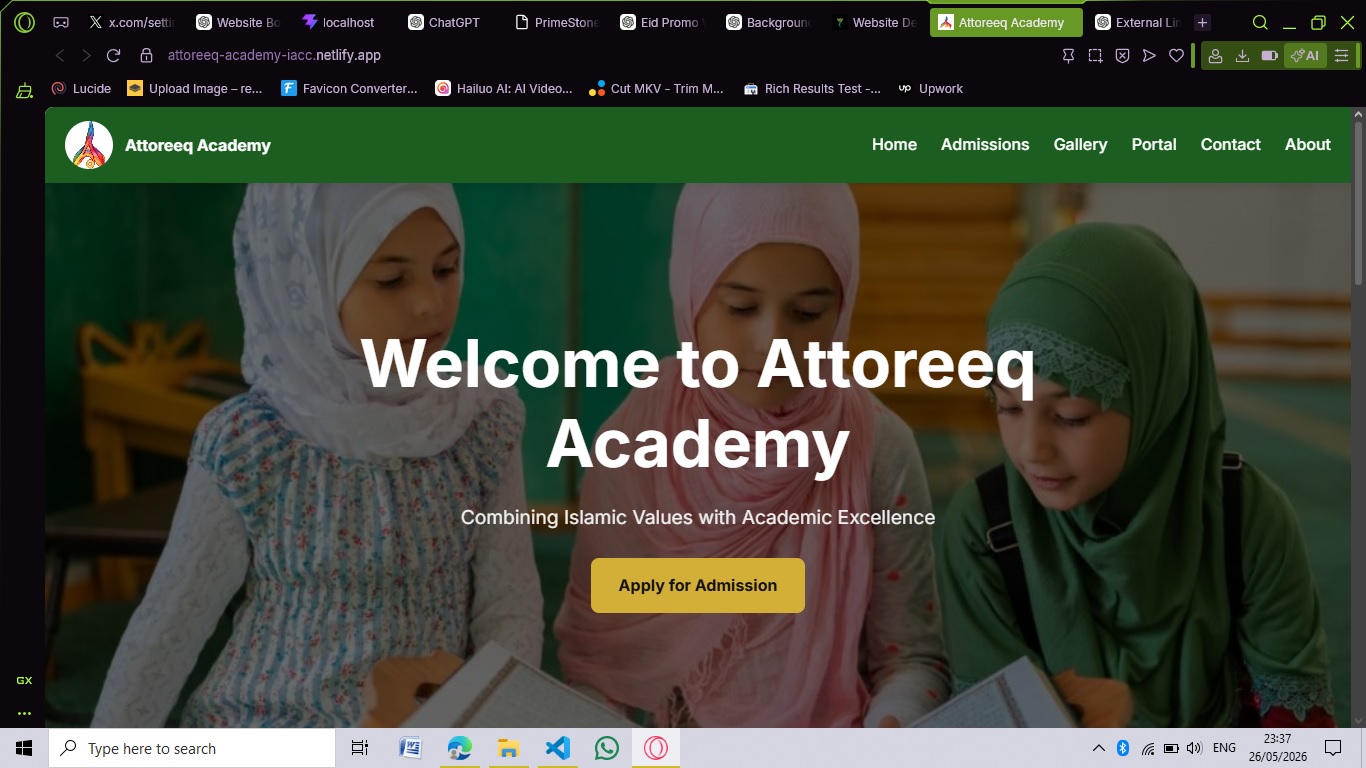Image resolution: width=1366 pixels, height=768 pixels.
Task: Open the Portal nav link
Action: pos(1154,145)
